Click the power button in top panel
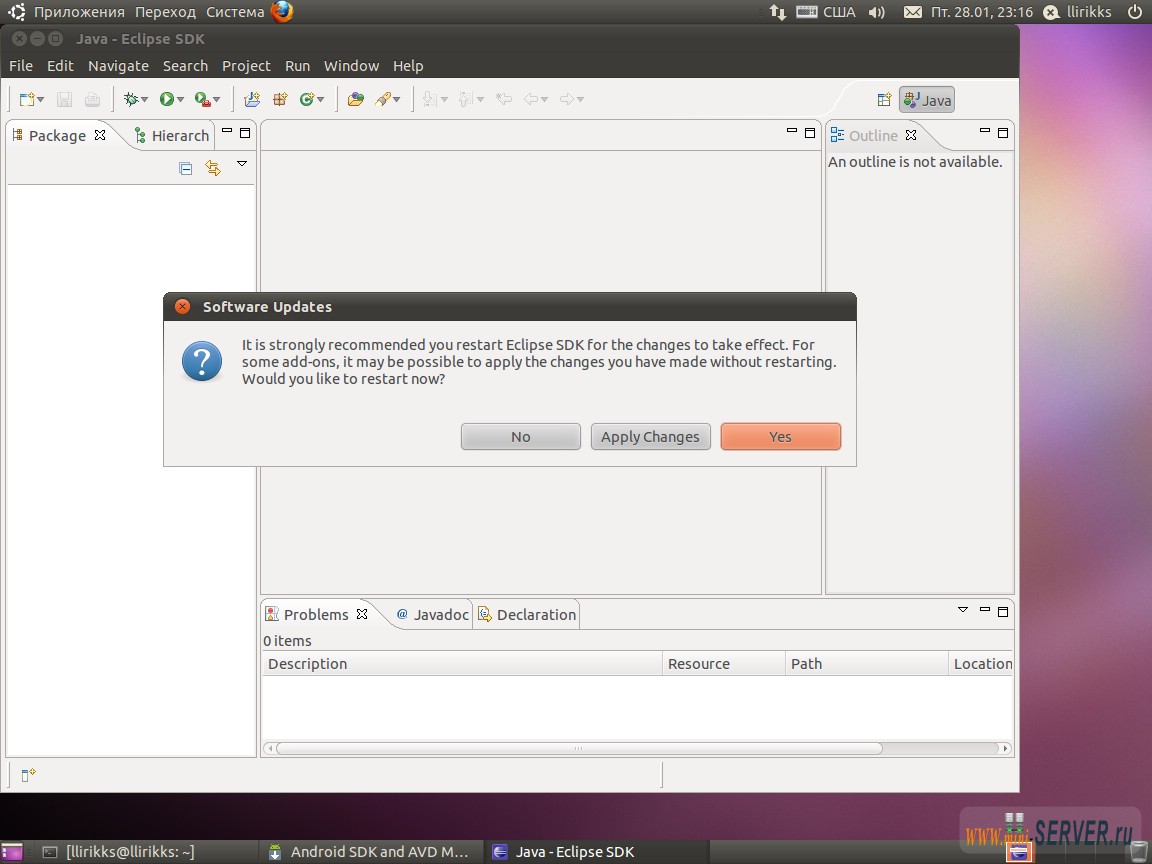Image resolution: width=1152 pixels, height=864 pixels. coord(1135,12)
